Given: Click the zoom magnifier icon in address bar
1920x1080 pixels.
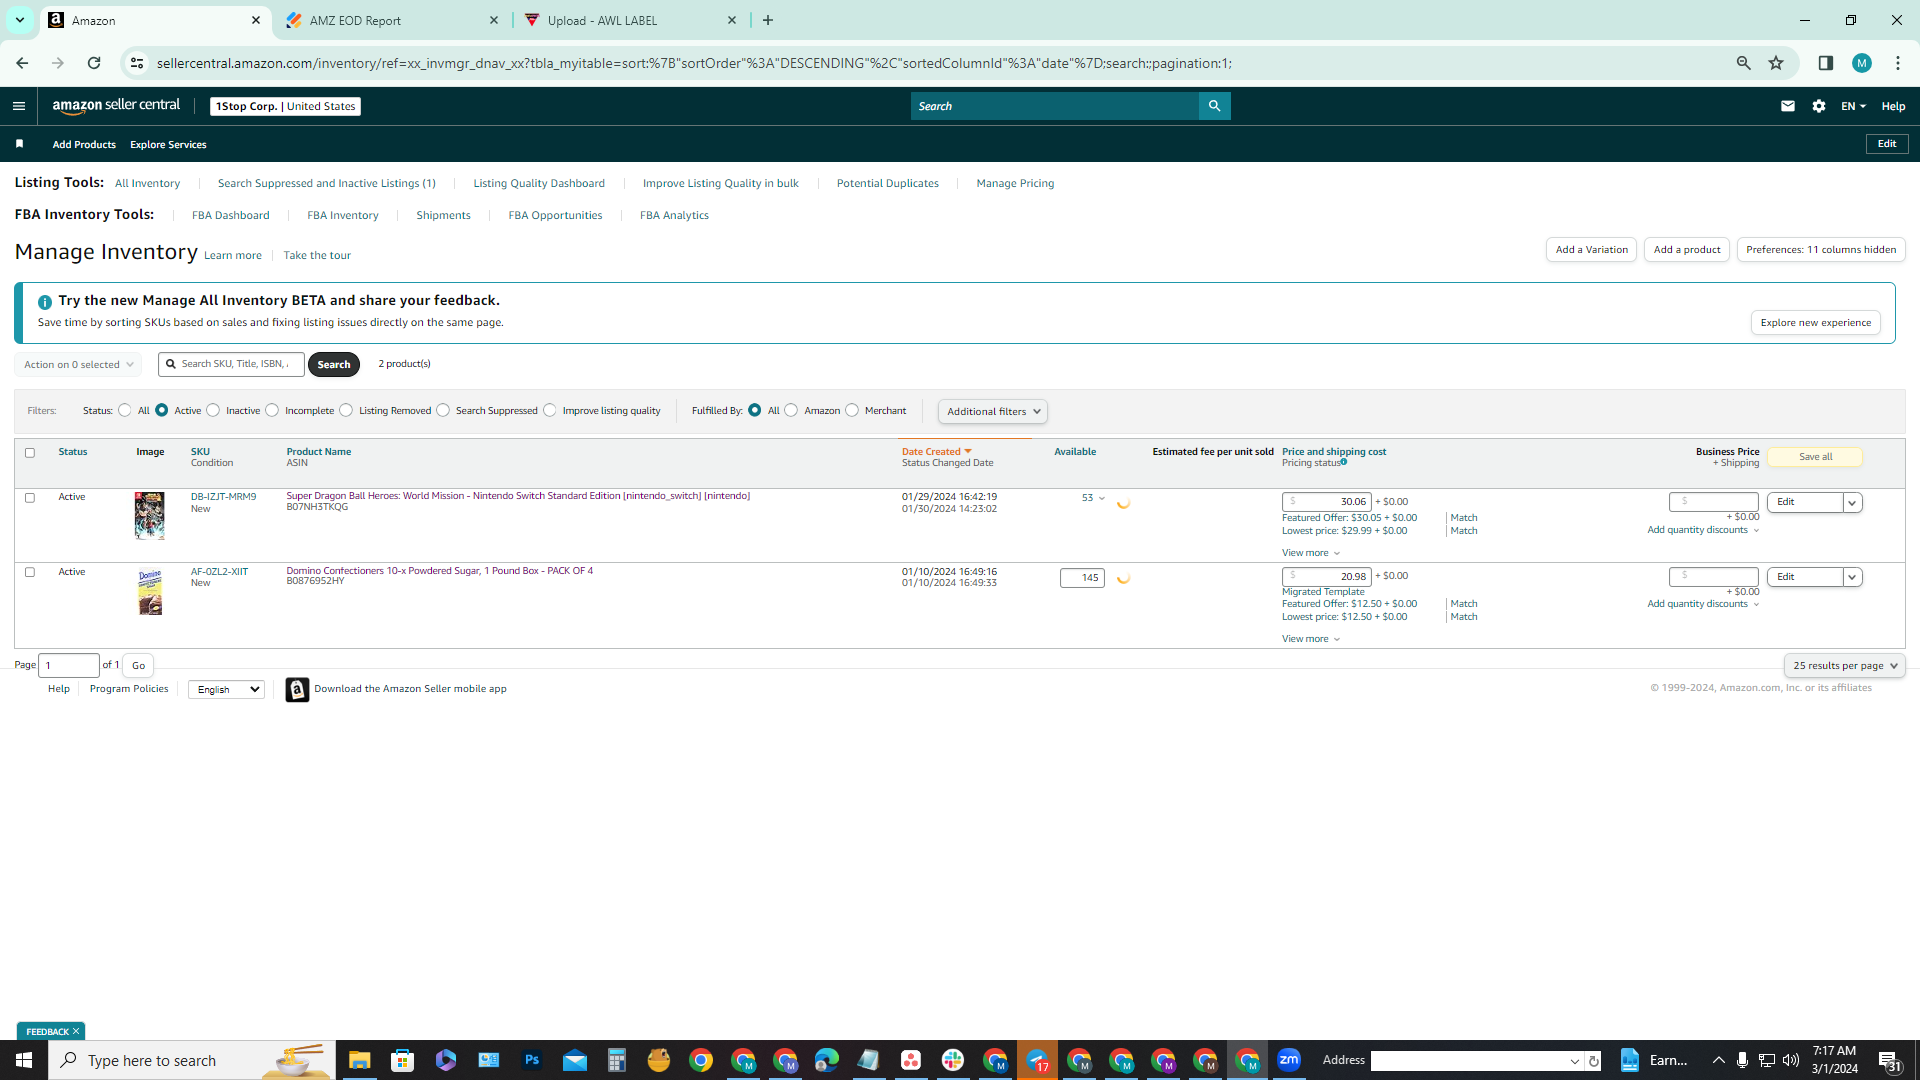Looking at the screenshot, I should (x=1744, y=63).
